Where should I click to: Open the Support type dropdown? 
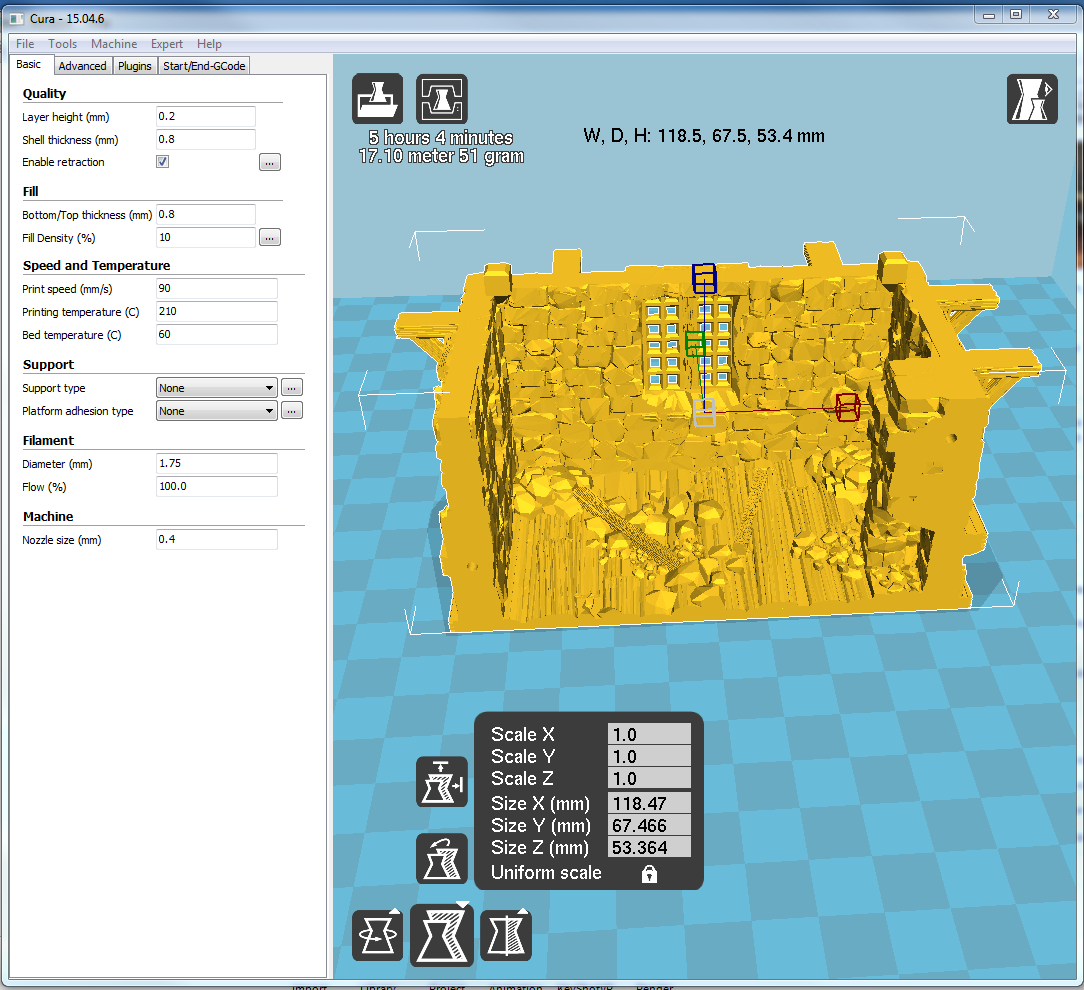[217, 388]
